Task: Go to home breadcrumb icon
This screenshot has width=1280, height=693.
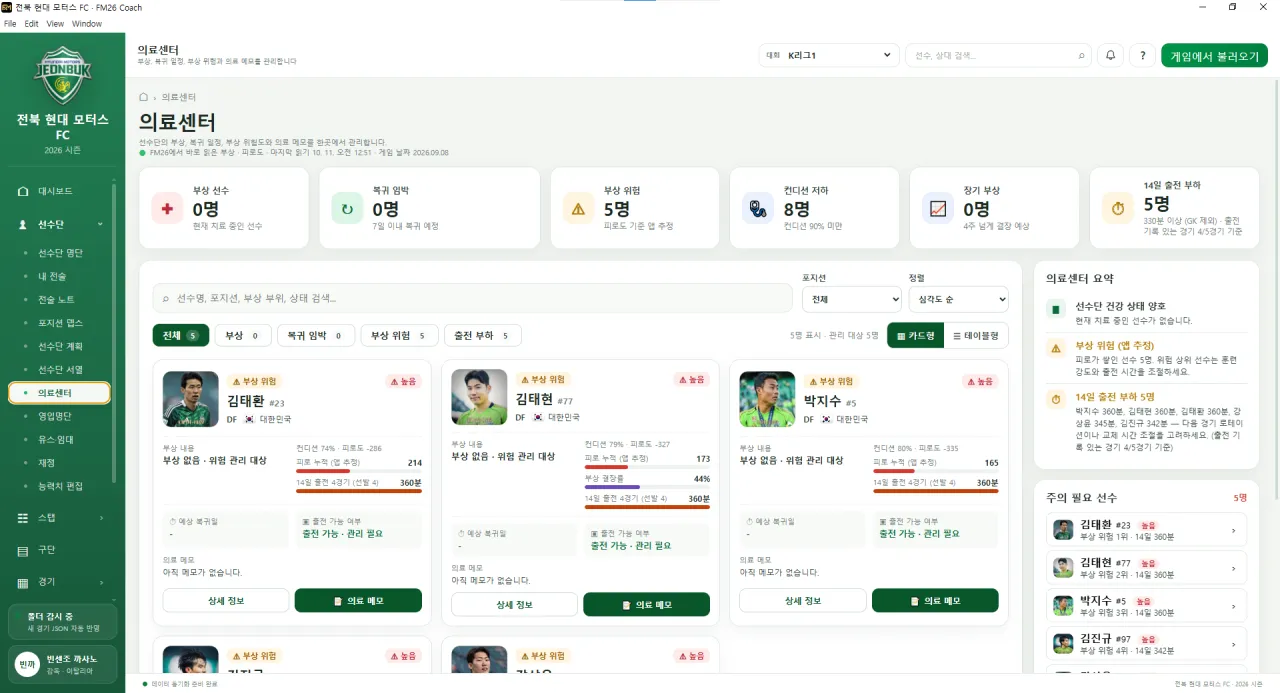Action: pos(144,97)
